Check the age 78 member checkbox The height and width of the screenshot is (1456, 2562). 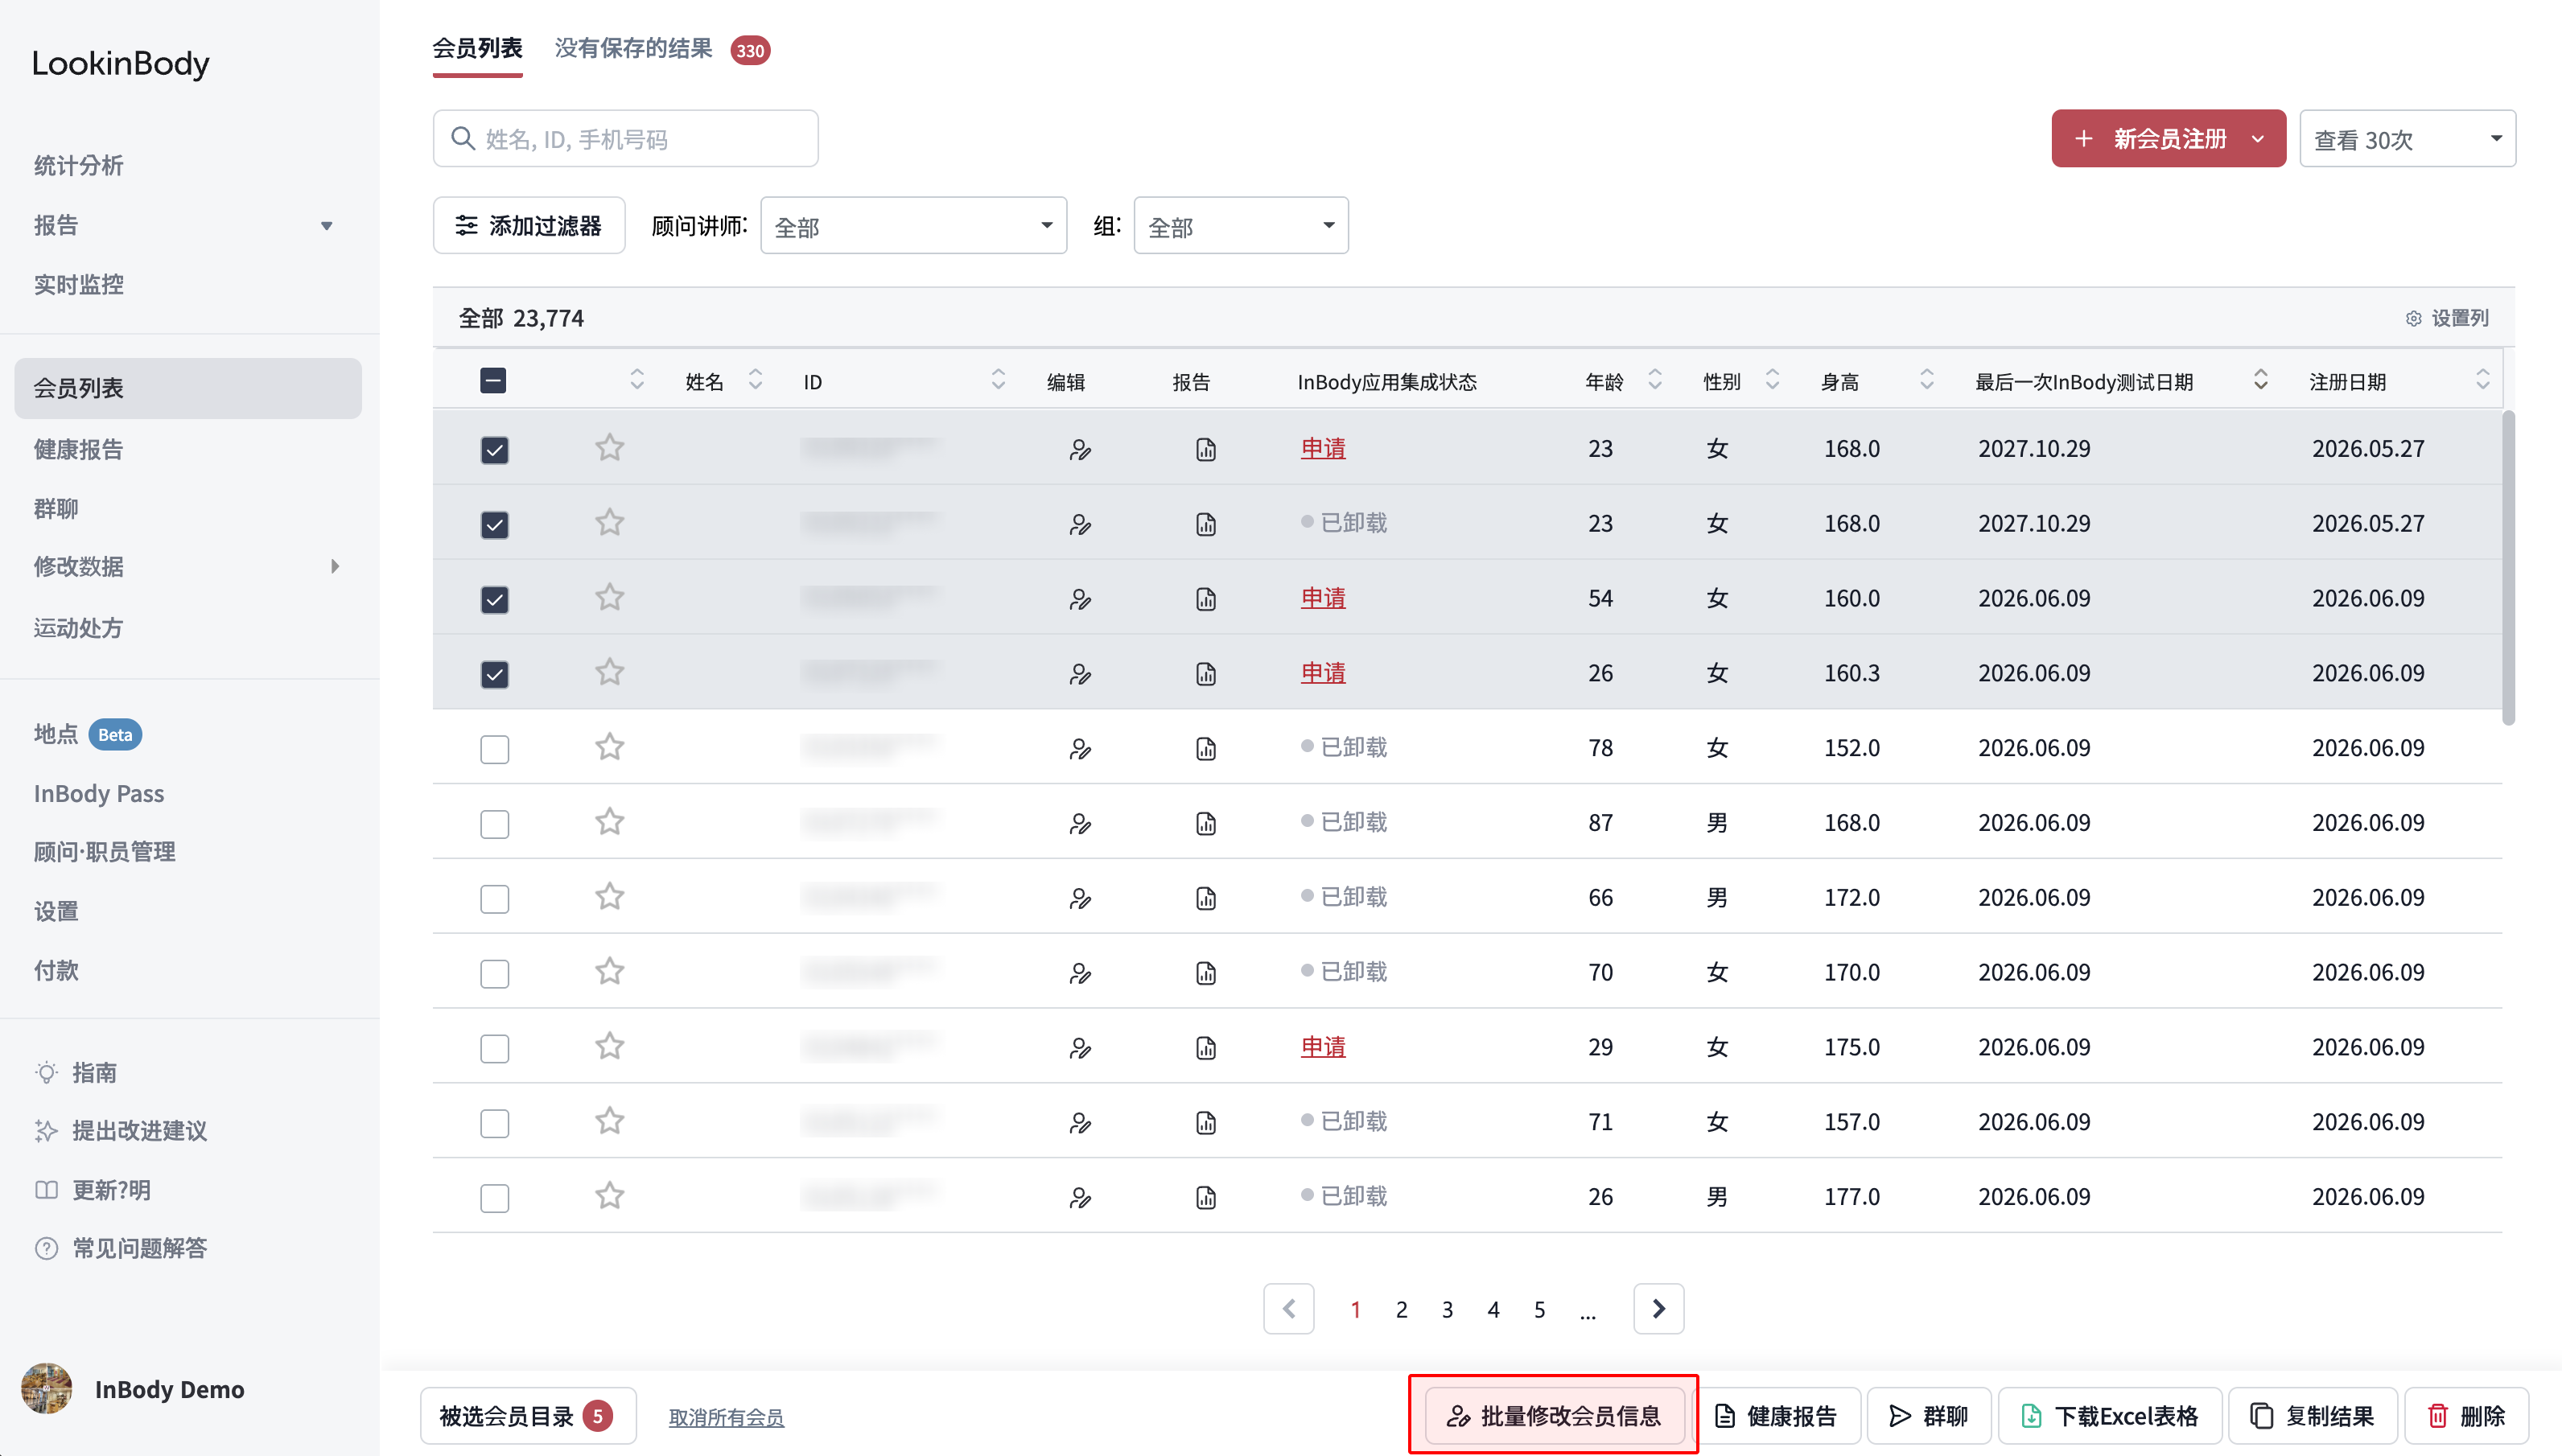pos(494,749)
